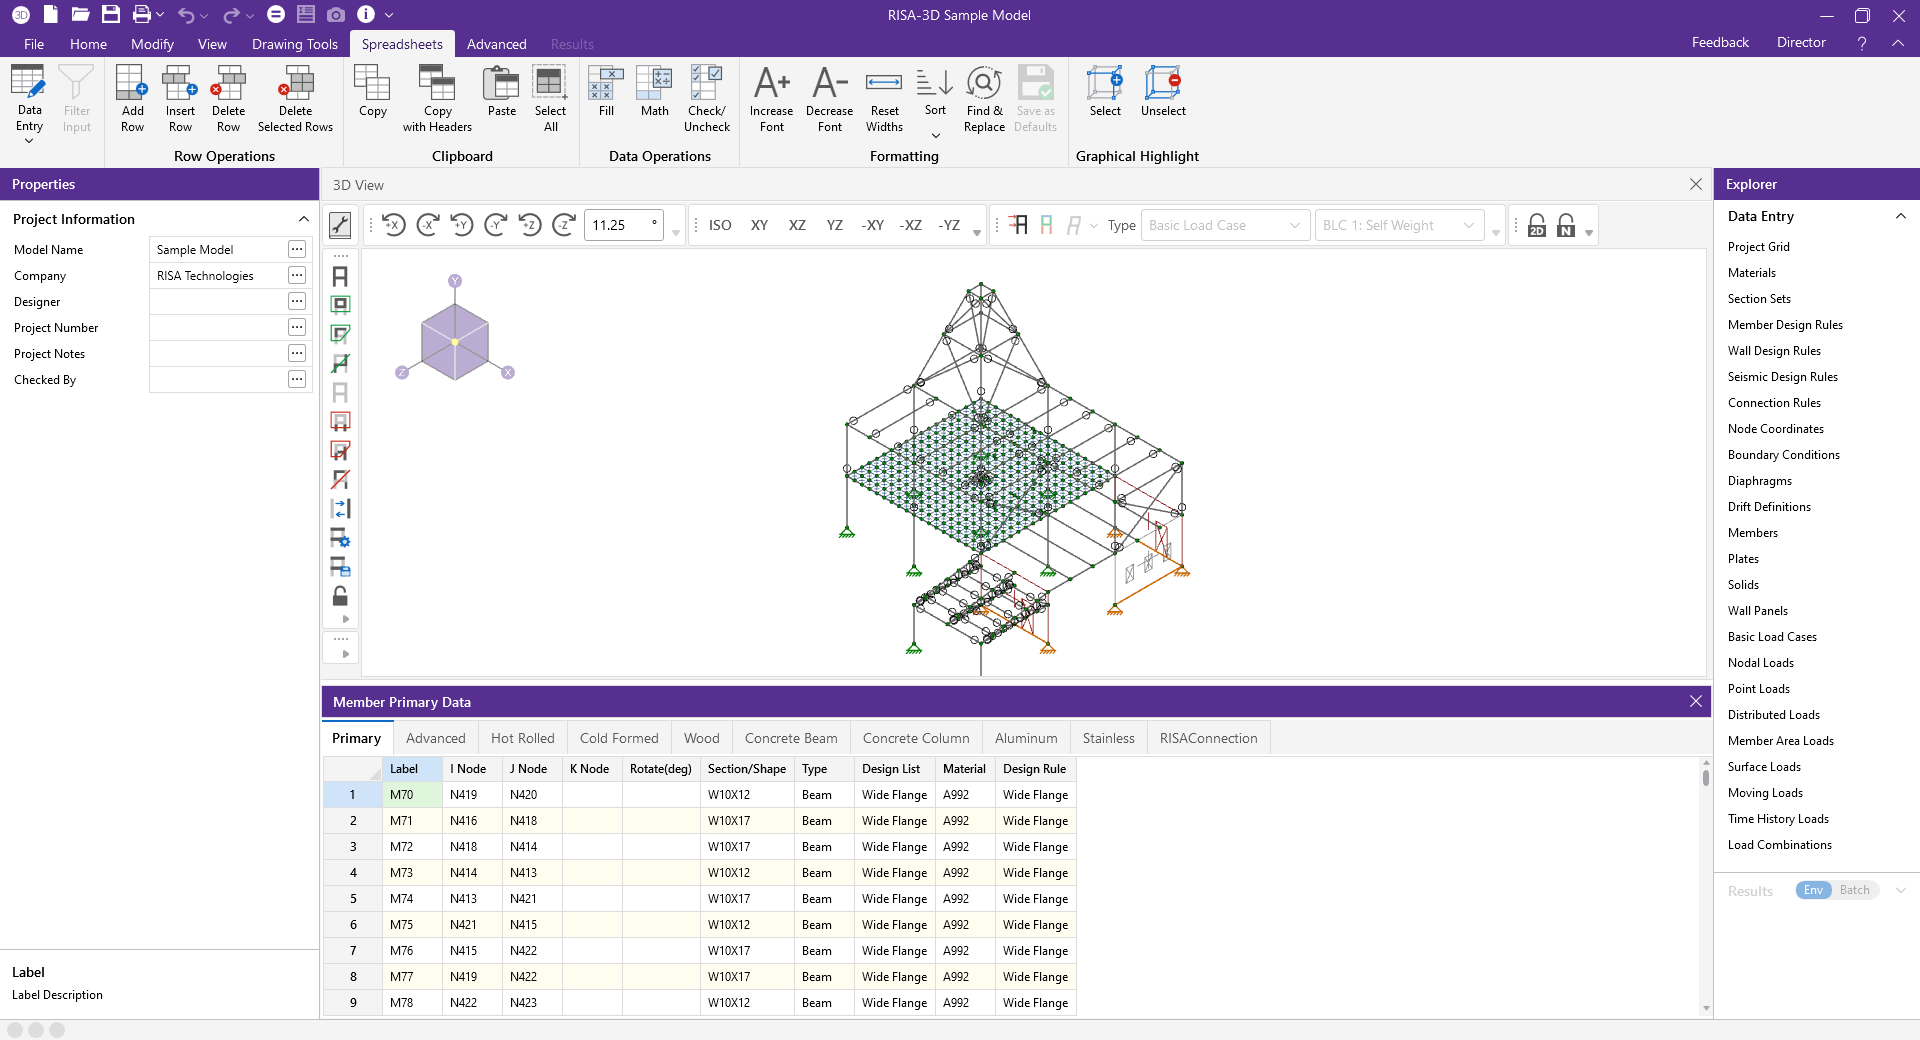
Task: Click Feedback in the top right
Action: (1719, 42)
